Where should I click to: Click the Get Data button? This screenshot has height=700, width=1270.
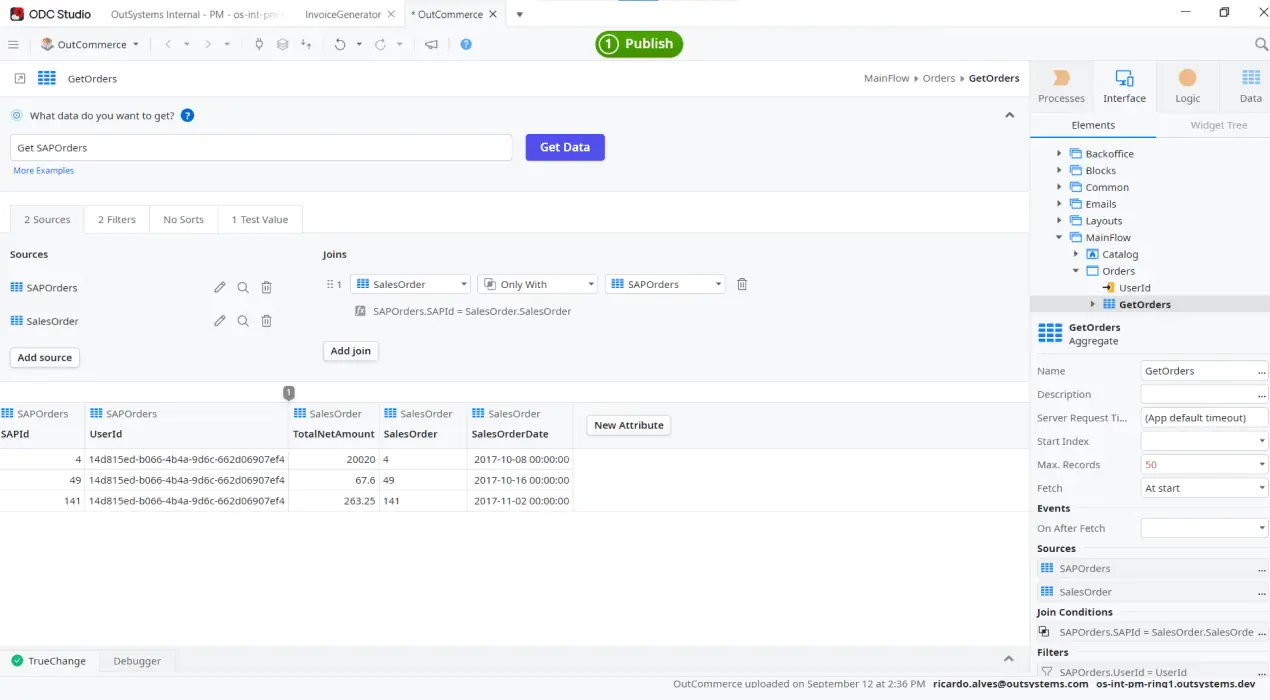tap(564, 147)
